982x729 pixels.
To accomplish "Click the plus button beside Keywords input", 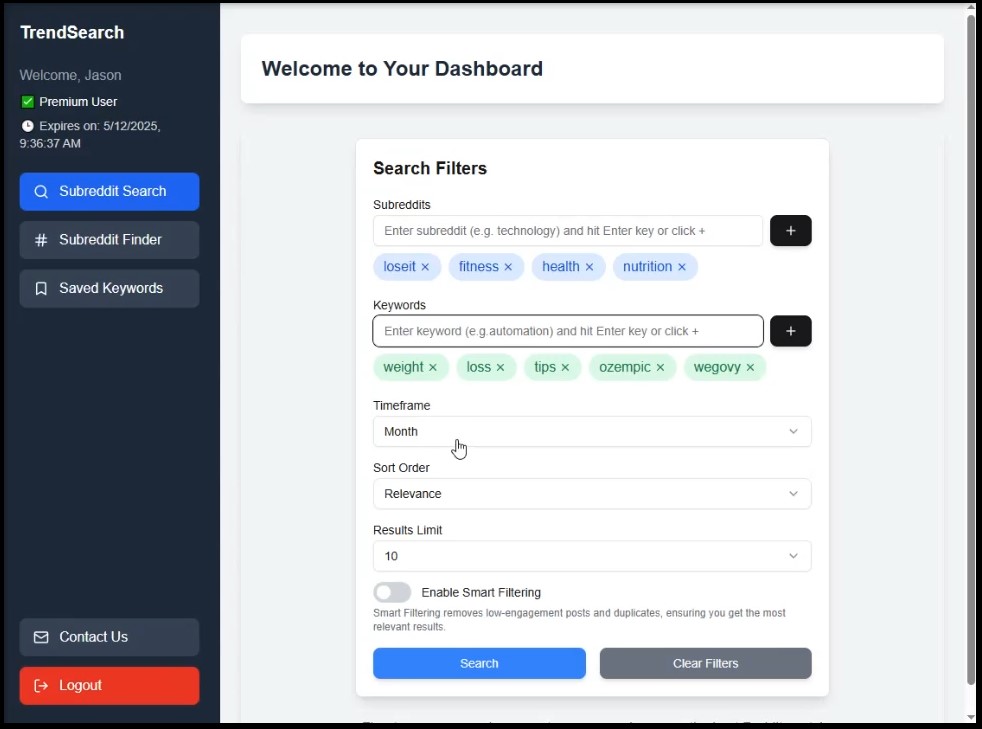I will [790, 331].
